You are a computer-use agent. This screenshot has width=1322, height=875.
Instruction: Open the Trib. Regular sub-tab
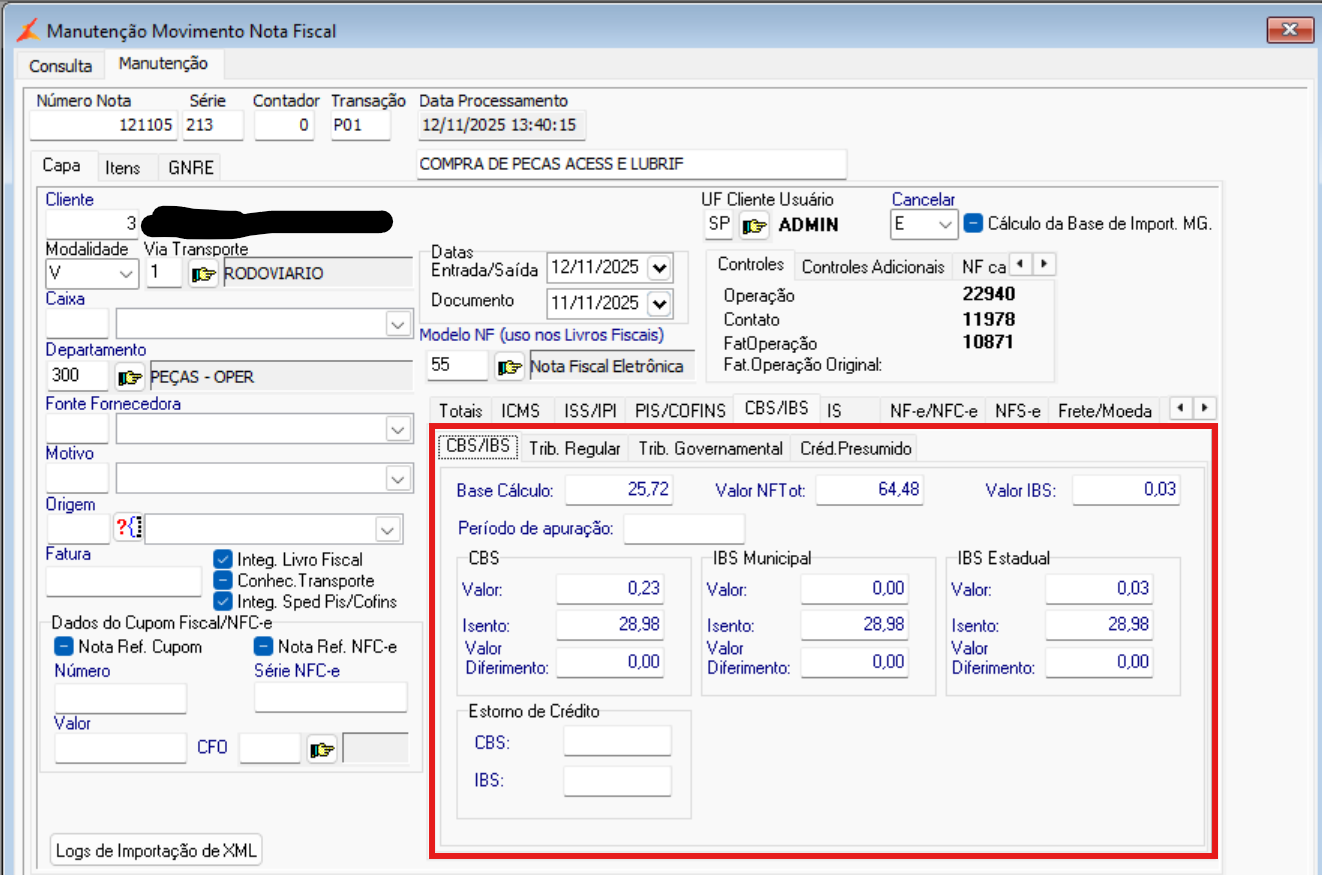575,449
